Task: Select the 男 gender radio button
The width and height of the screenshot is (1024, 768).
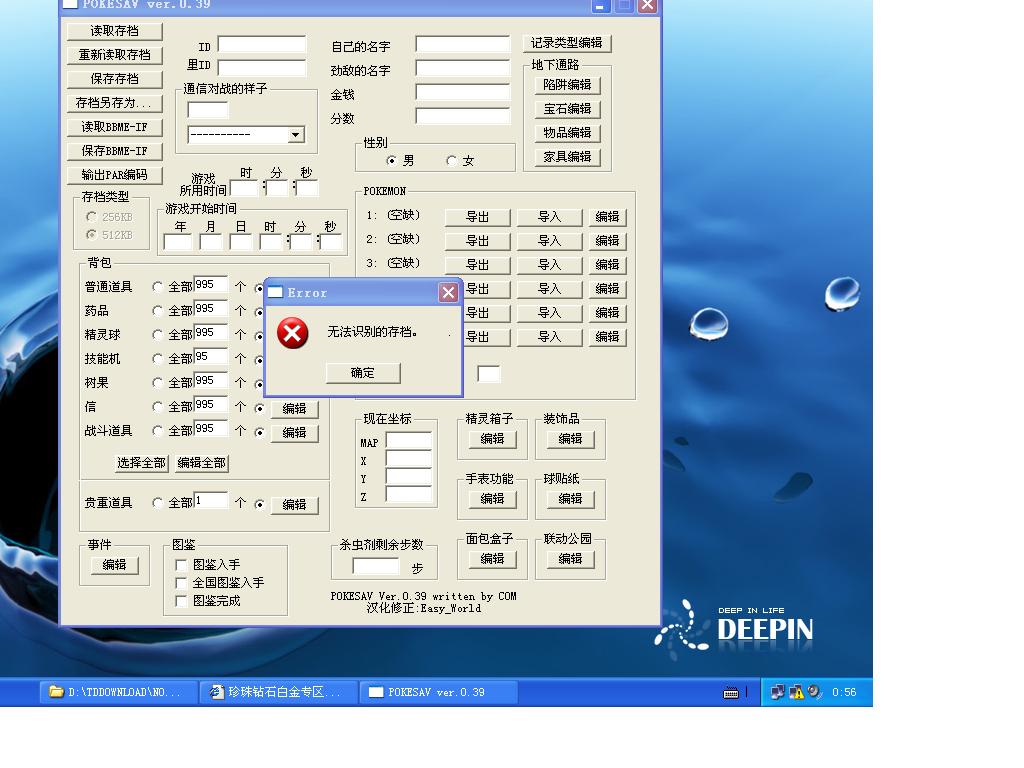Action: 392,161
